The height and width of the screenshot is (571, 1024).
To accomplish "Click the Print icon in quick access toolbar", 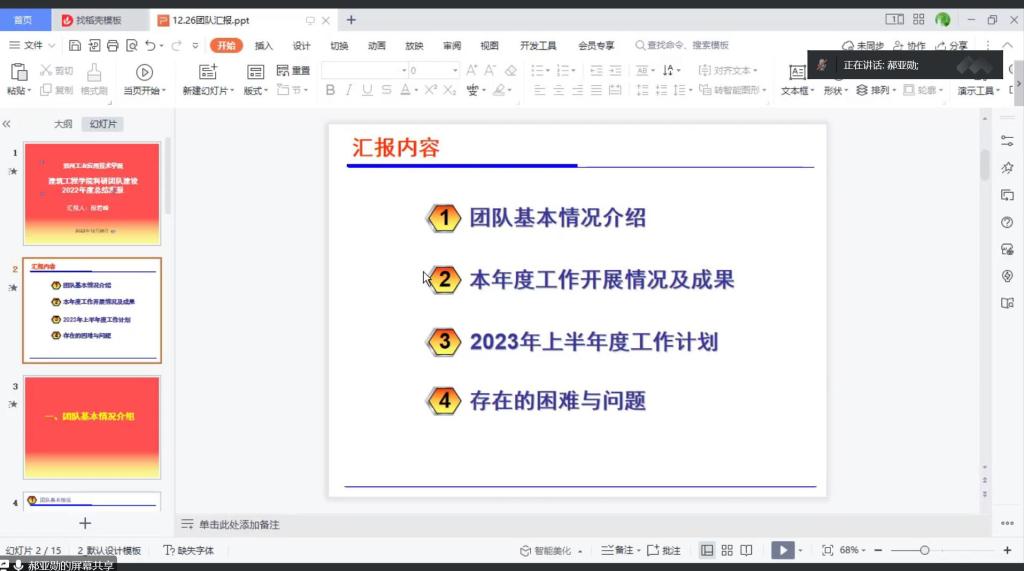I will pos(112,45).
